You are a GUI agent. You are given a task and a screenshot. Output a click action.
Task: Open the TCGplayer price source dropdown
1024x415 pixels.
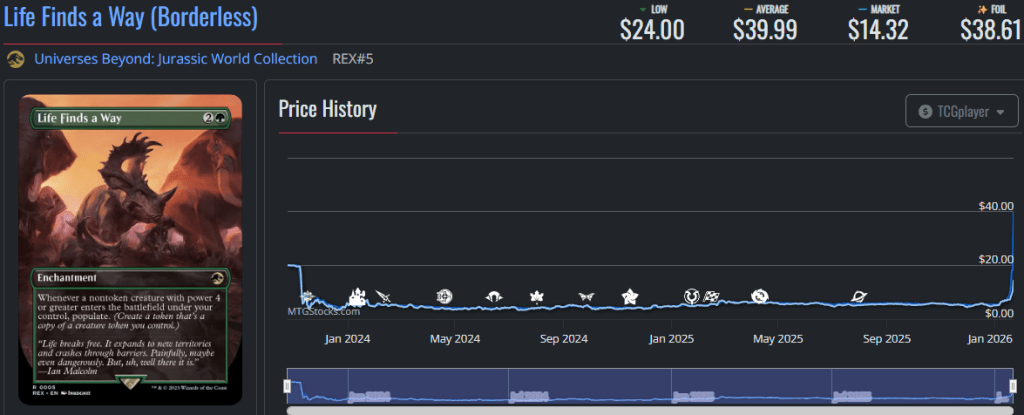coord(961,111)
